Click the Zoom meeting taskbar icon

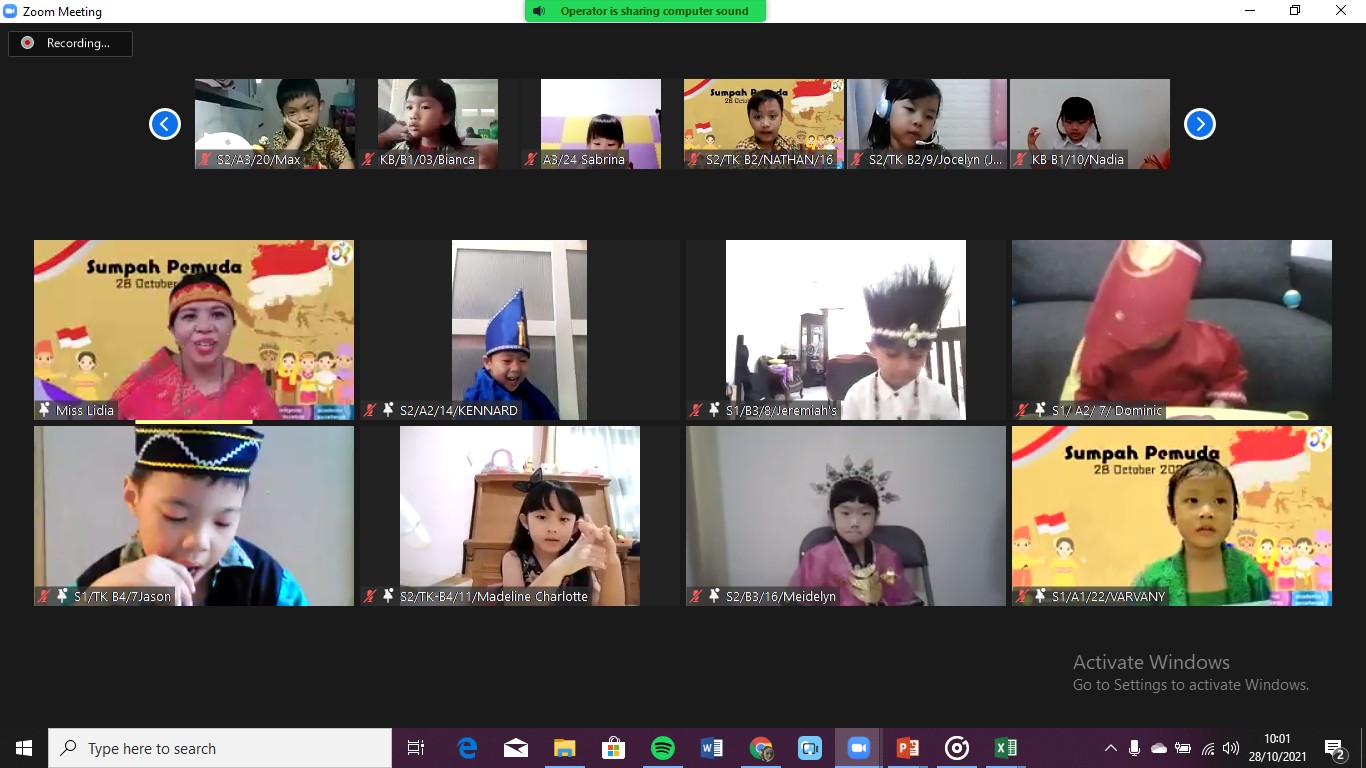pos(858,748)
